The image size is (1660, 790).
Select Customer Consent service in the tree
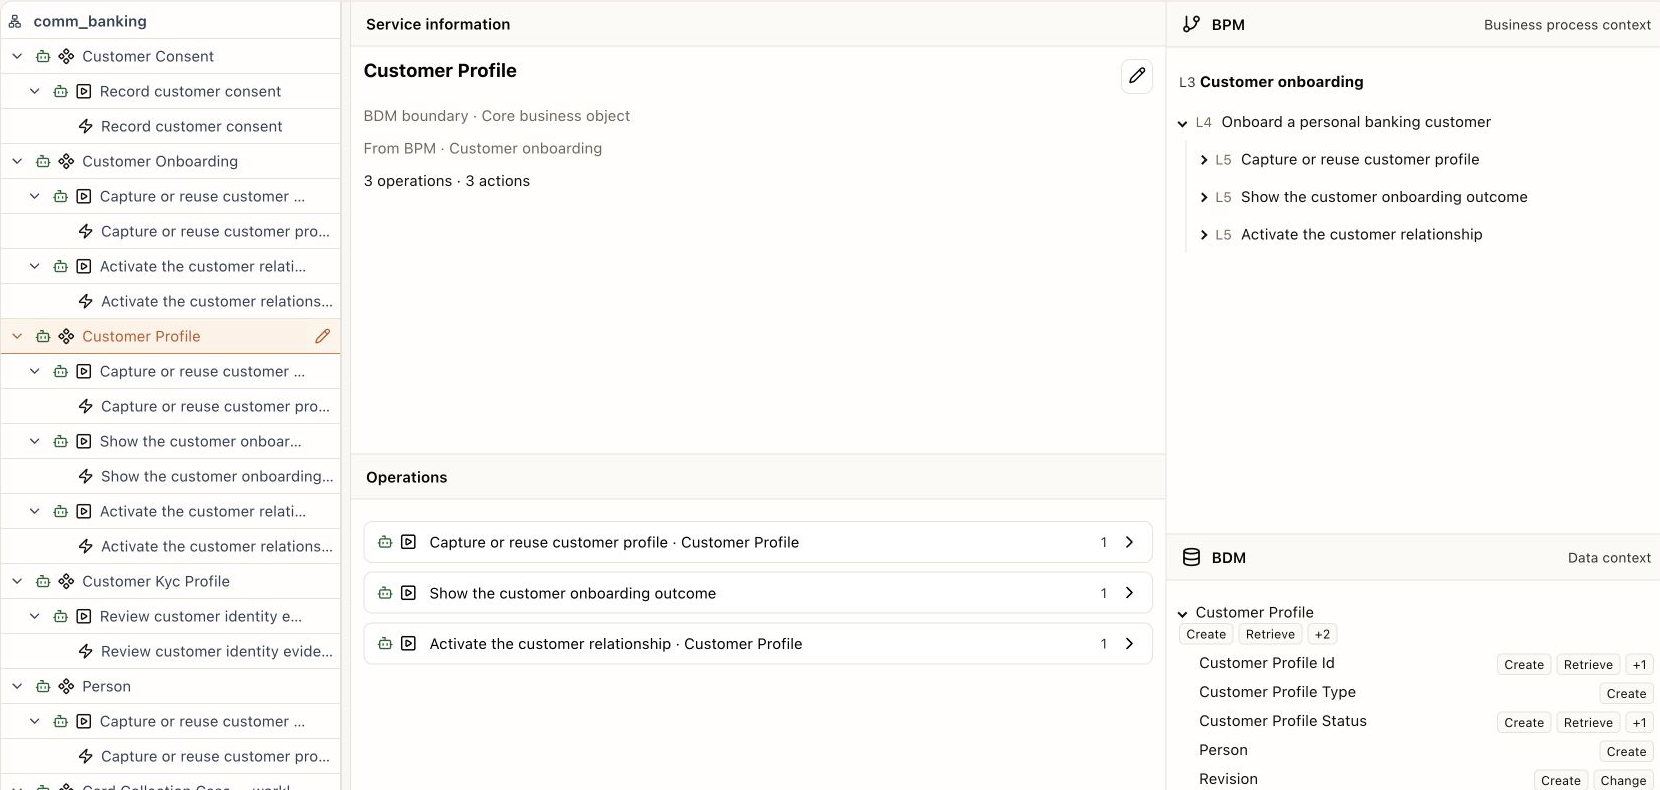[148, 56]
